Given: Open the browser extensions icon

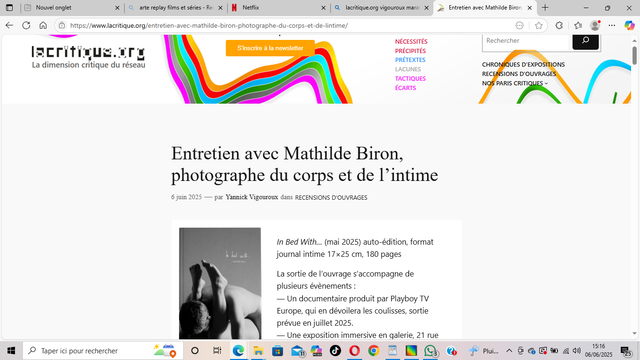Looking at the screenshot, I should click(x=559, y=25).
